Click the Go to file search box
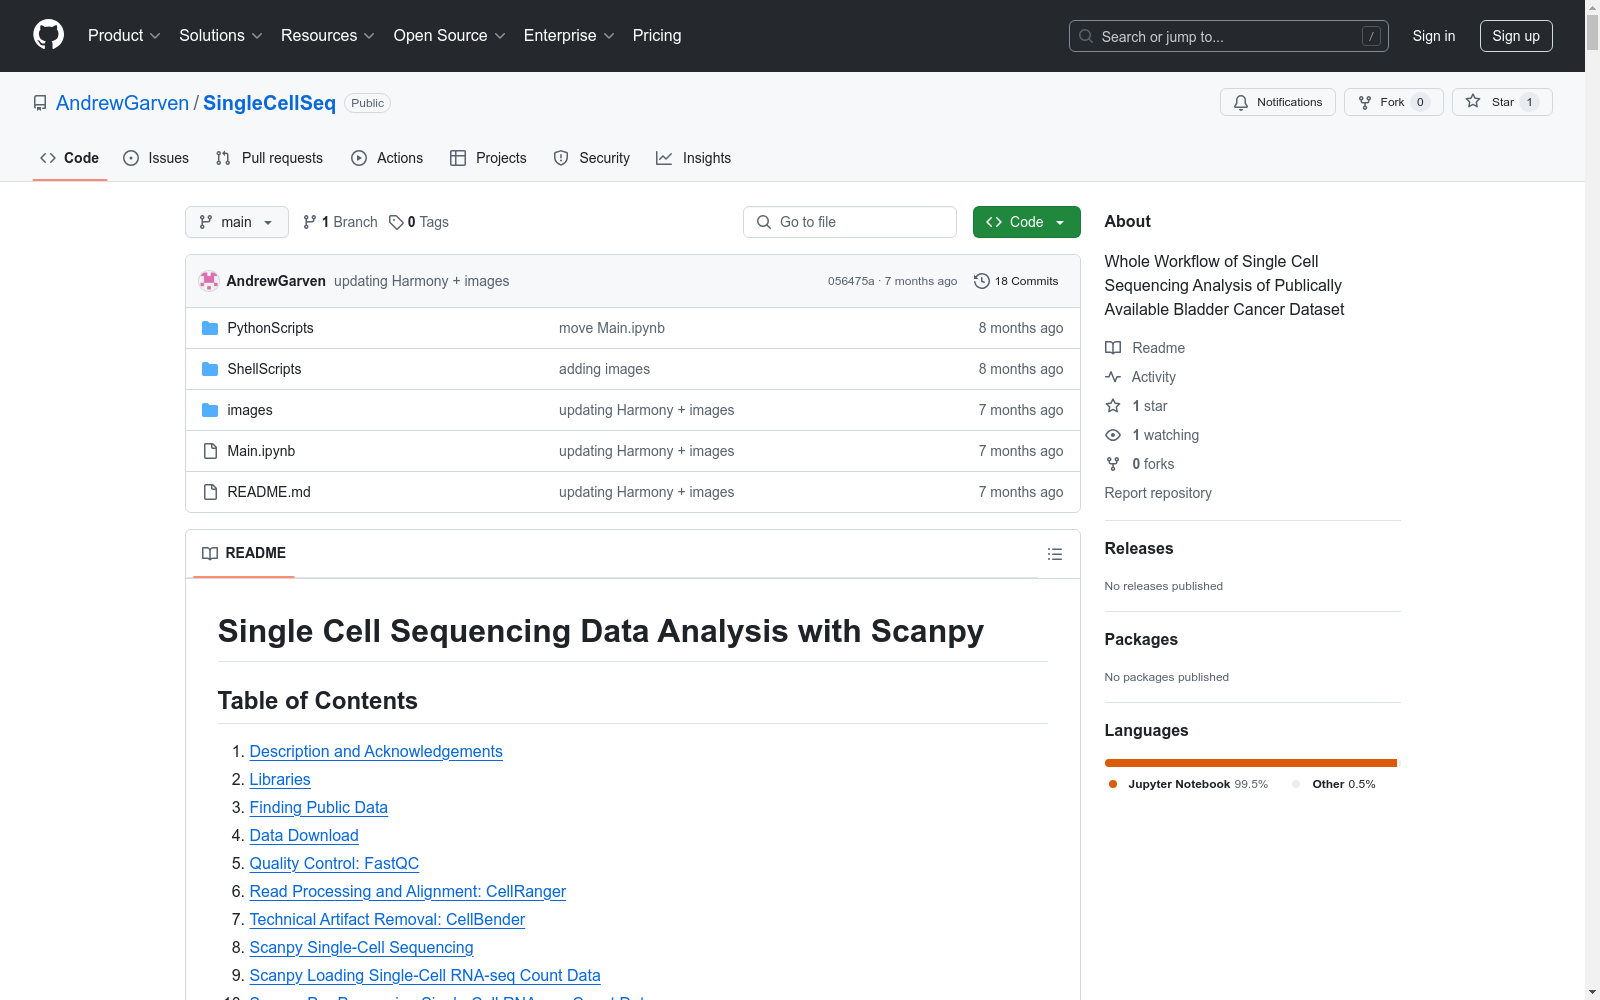Screen dimensions: 1600x1000 [850, 222]
